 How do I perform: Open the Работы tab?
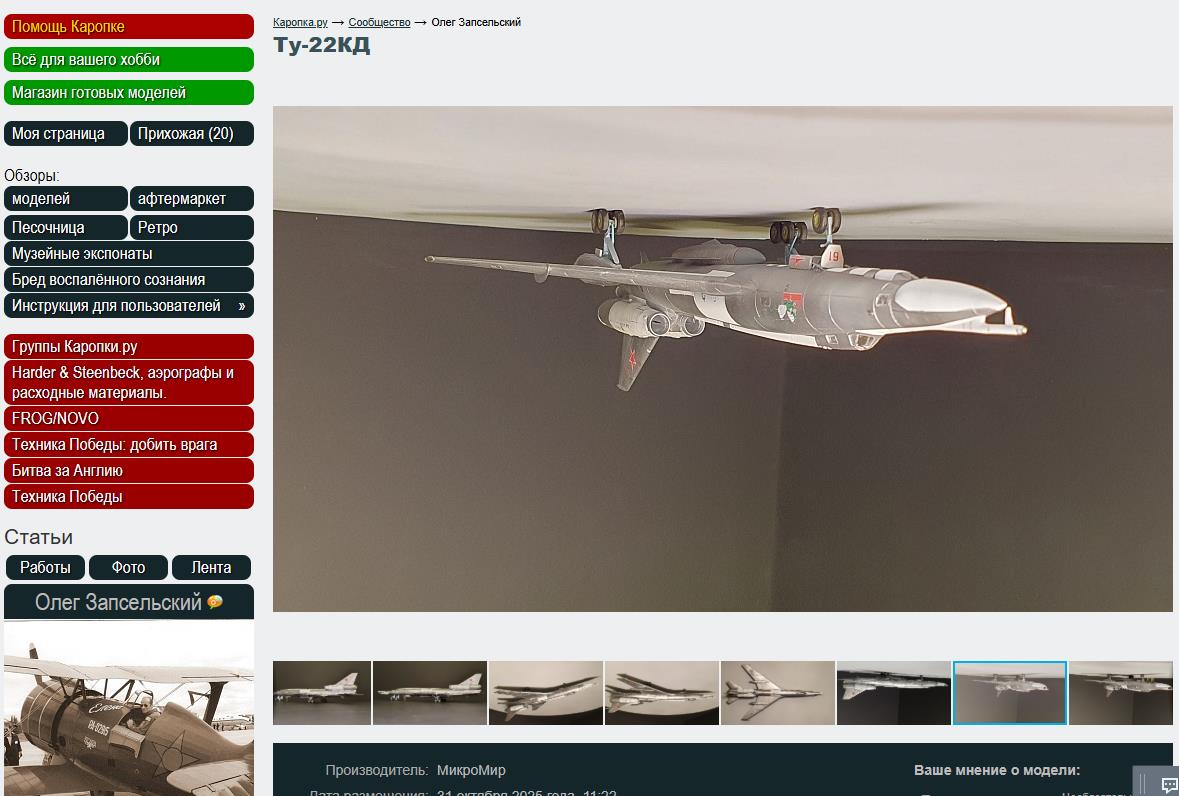coord(45,567)
